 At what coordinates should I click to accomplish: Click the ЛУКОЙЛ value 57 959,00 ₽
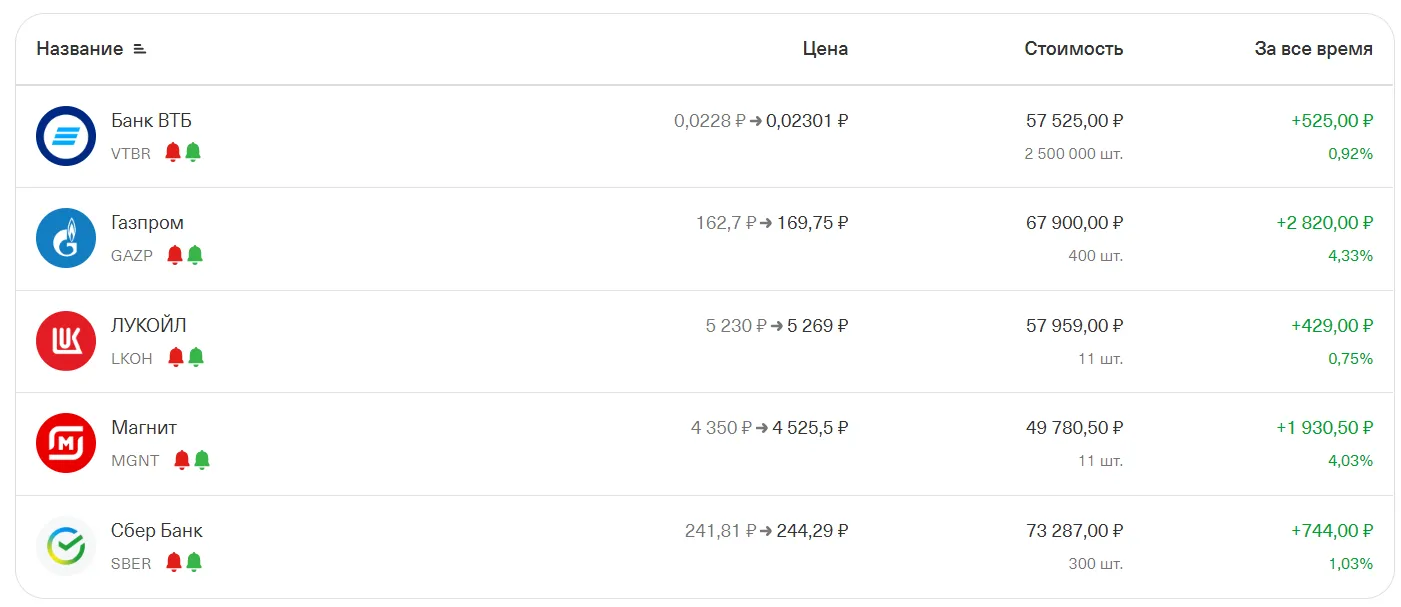1074,326
